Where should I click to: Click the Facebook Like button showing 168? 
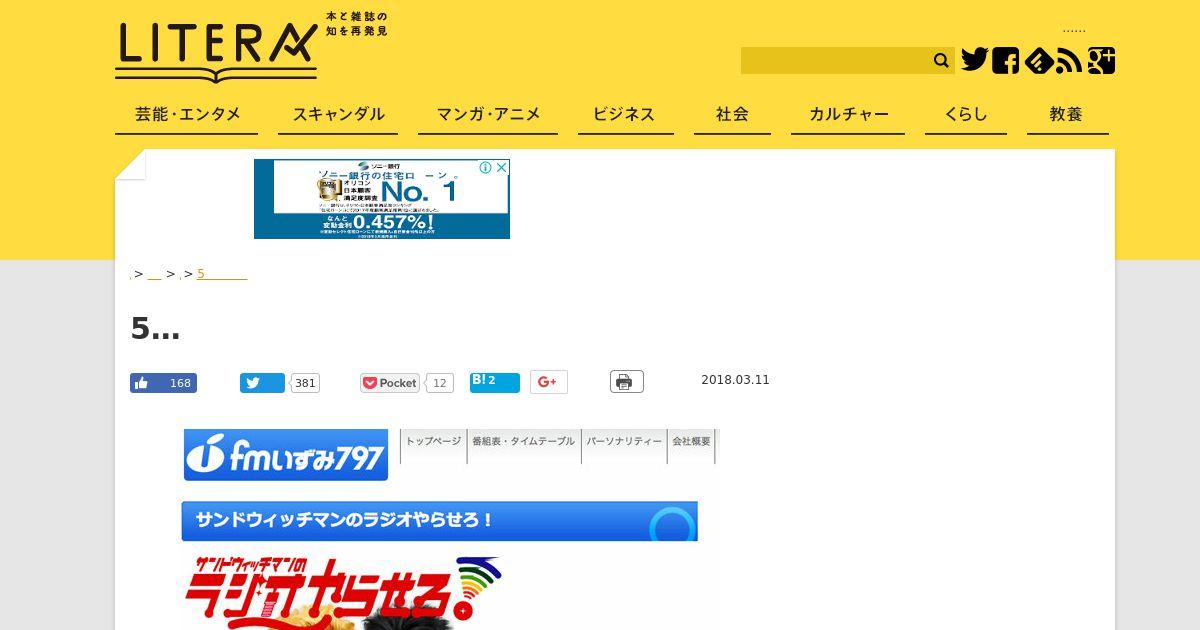tap(163, 383)
